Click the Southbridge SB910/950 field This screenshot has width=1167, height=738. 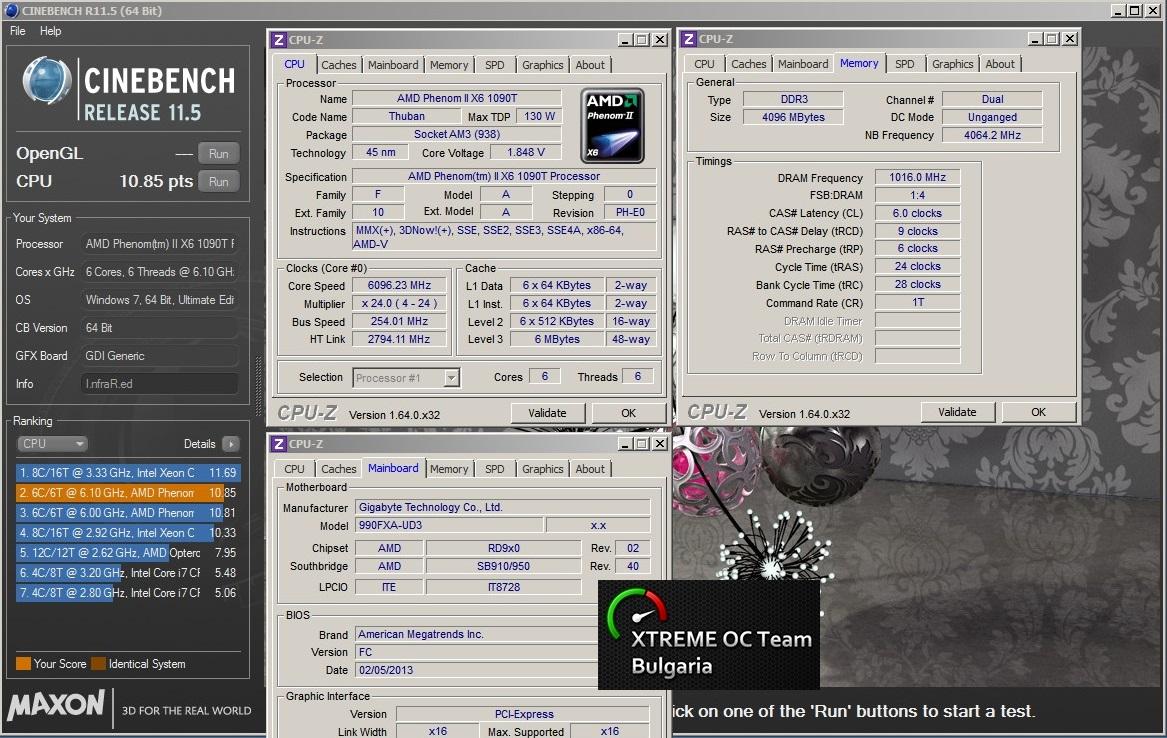click(503, 566)
